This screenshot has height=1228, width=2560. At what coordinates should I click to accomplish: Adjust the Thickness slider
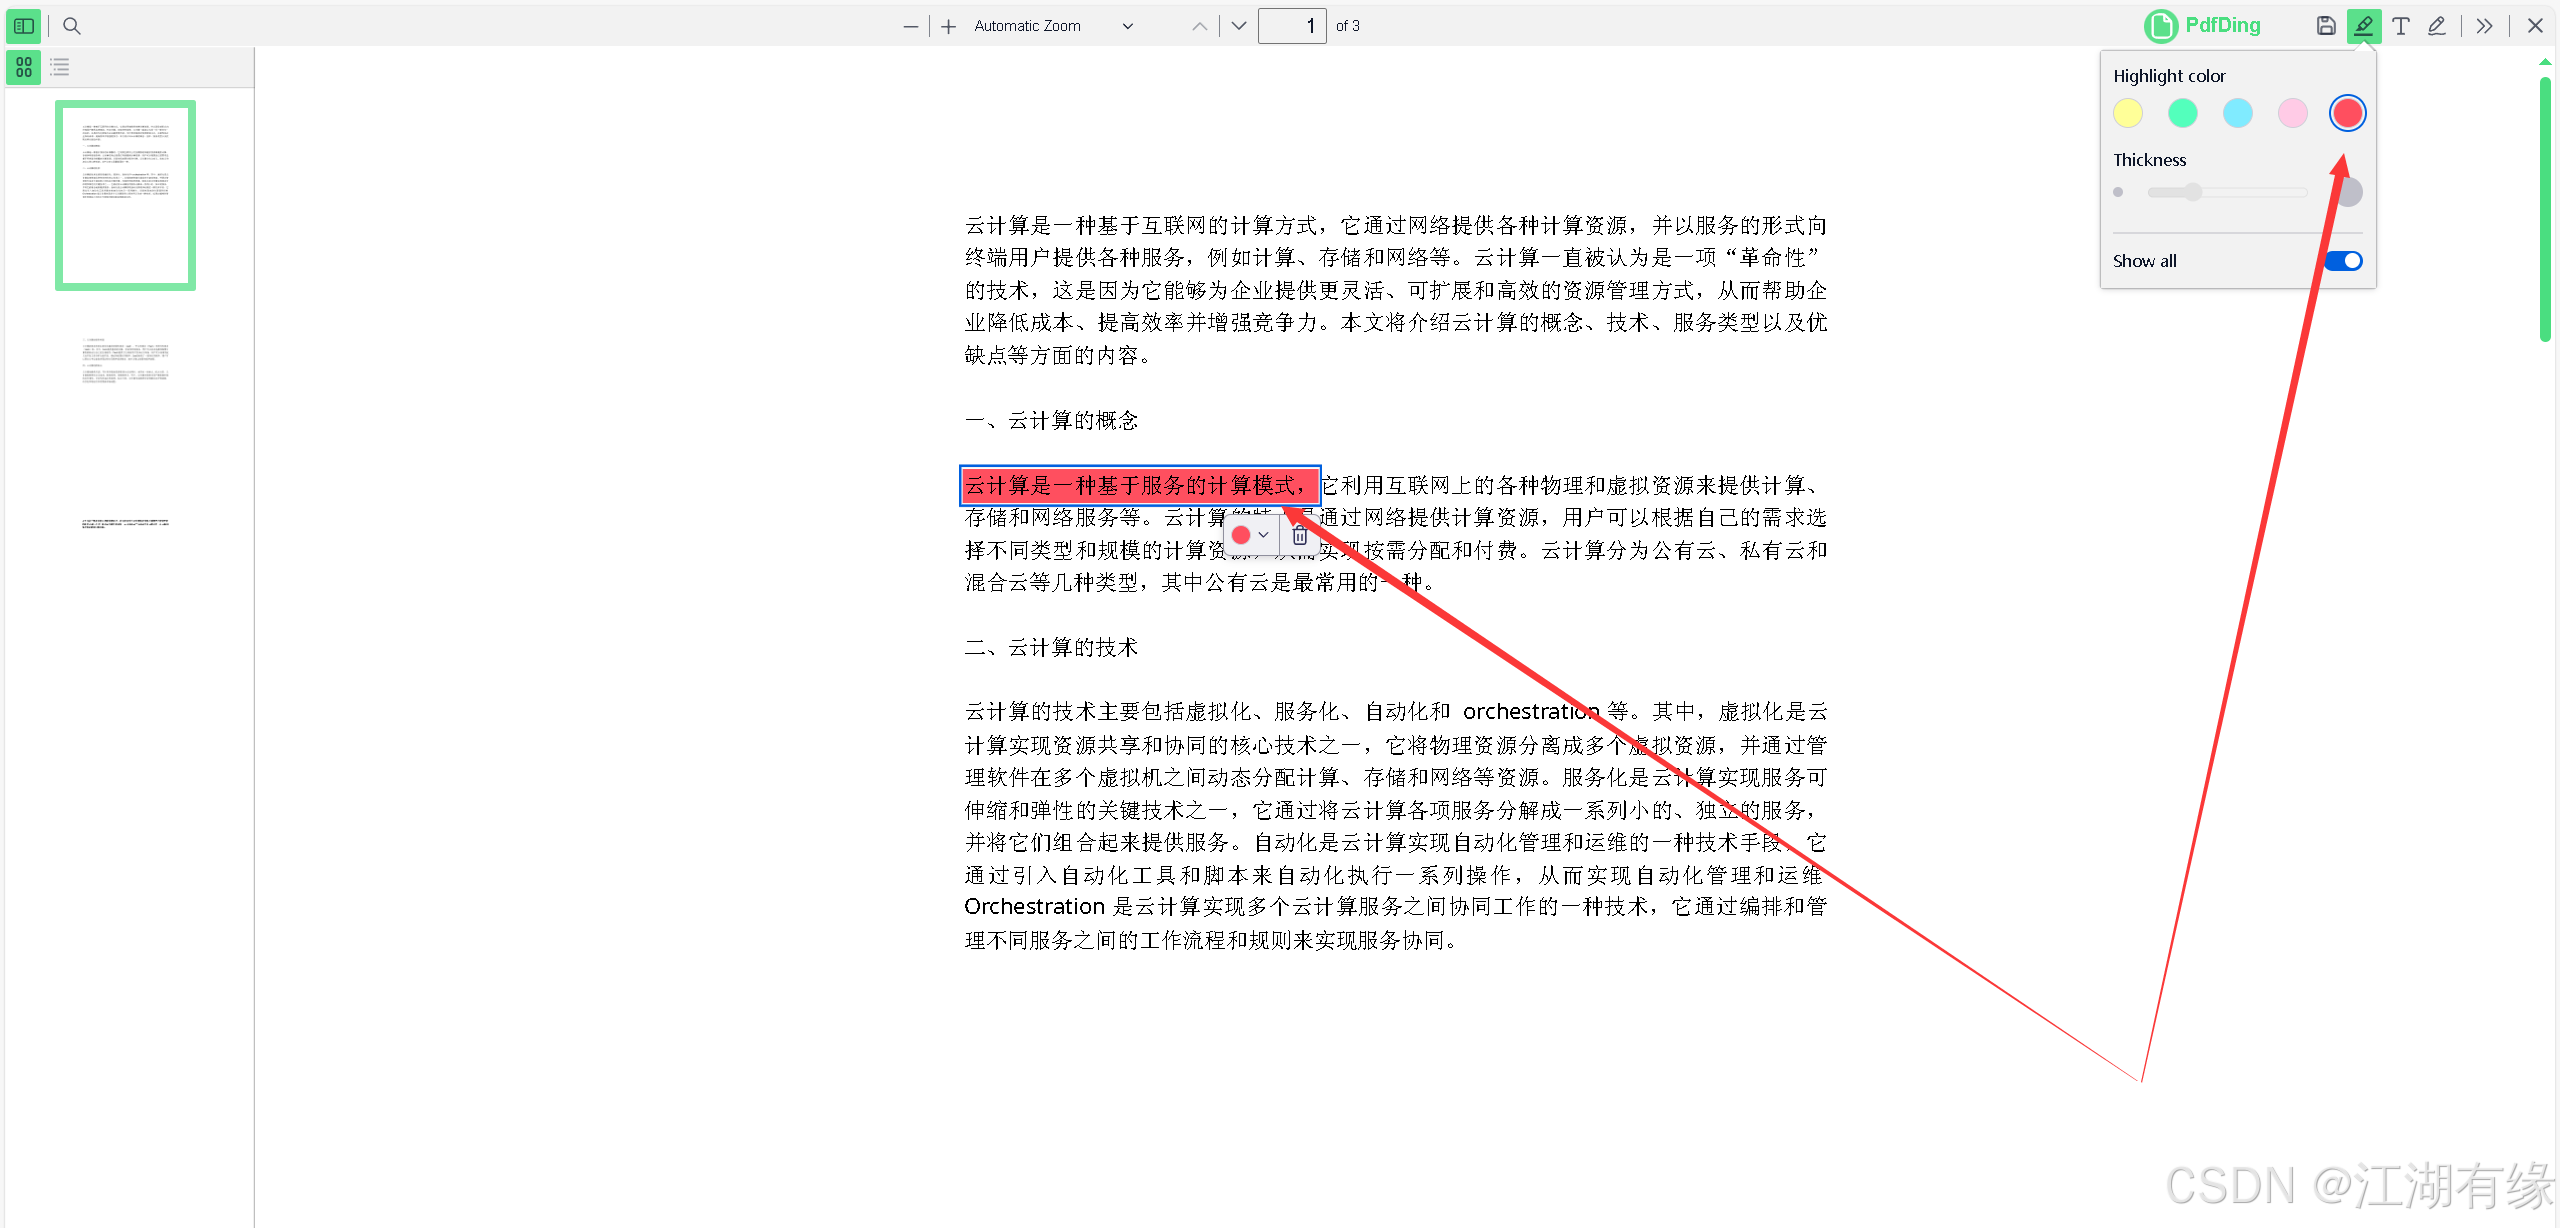tap(2227, 192)
